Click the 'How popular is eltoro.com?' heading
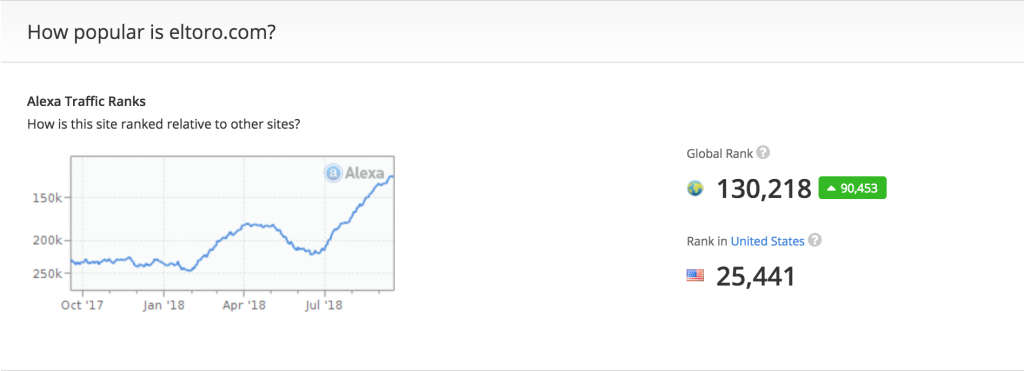 (x=152, y=31)
